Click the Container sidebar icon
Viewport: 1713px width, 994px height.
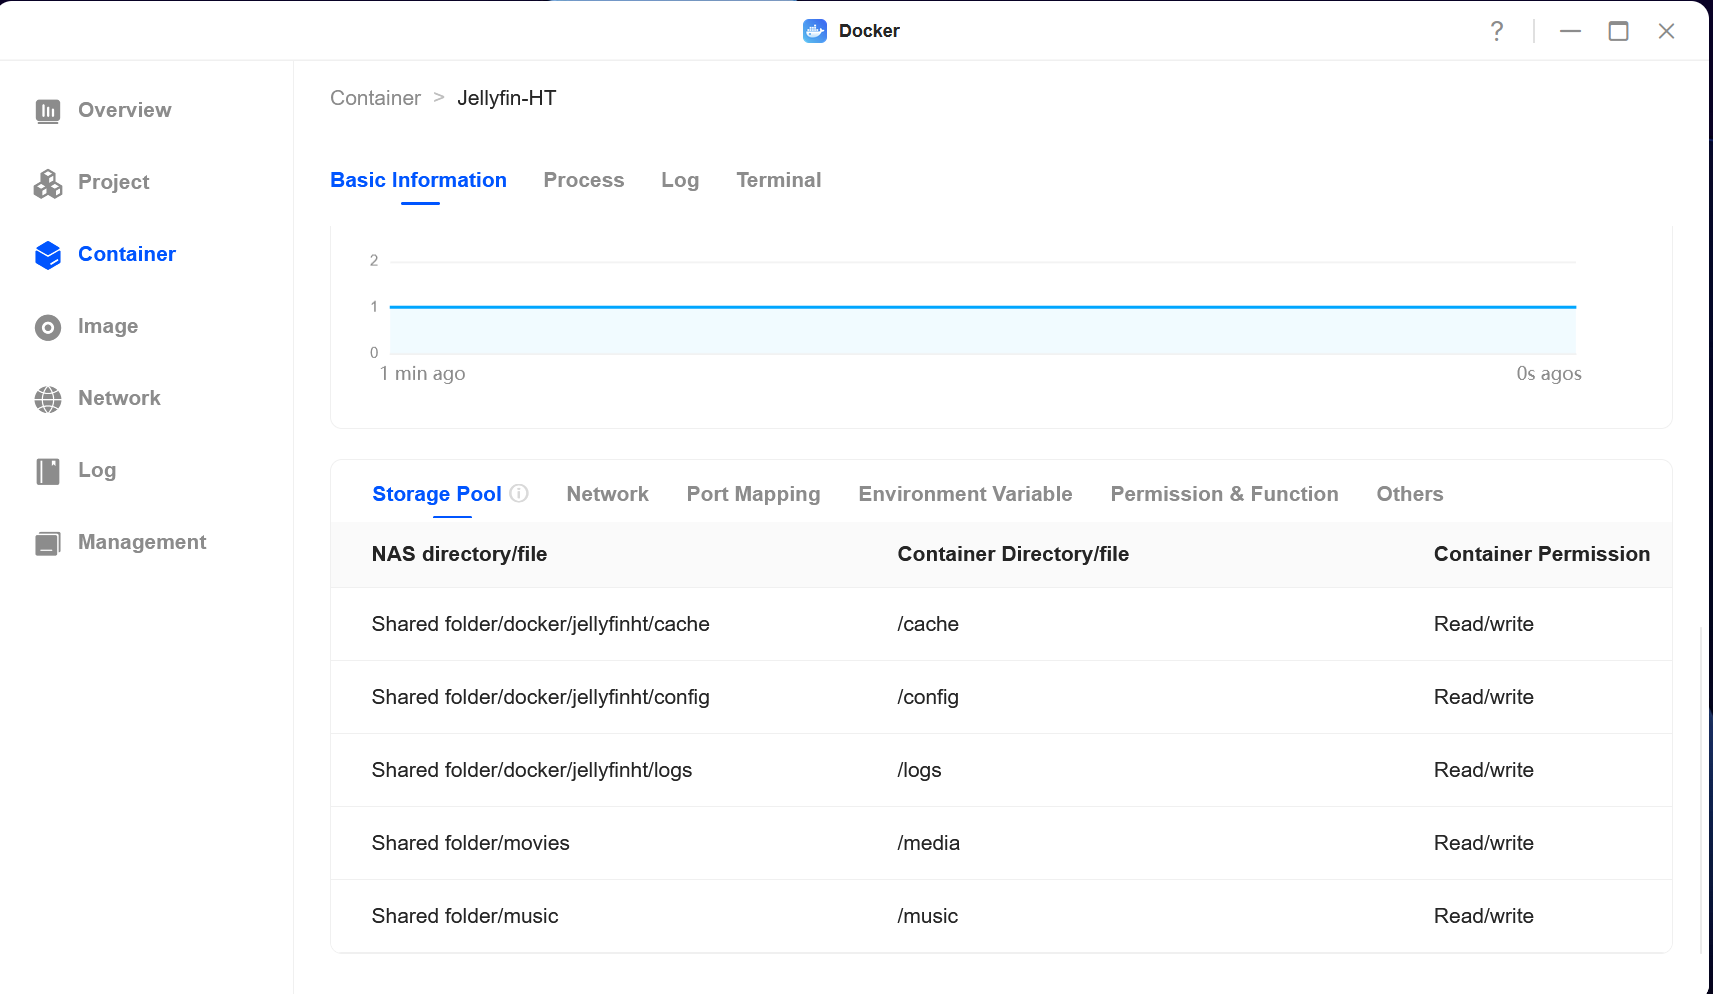(x=48, y=255)
